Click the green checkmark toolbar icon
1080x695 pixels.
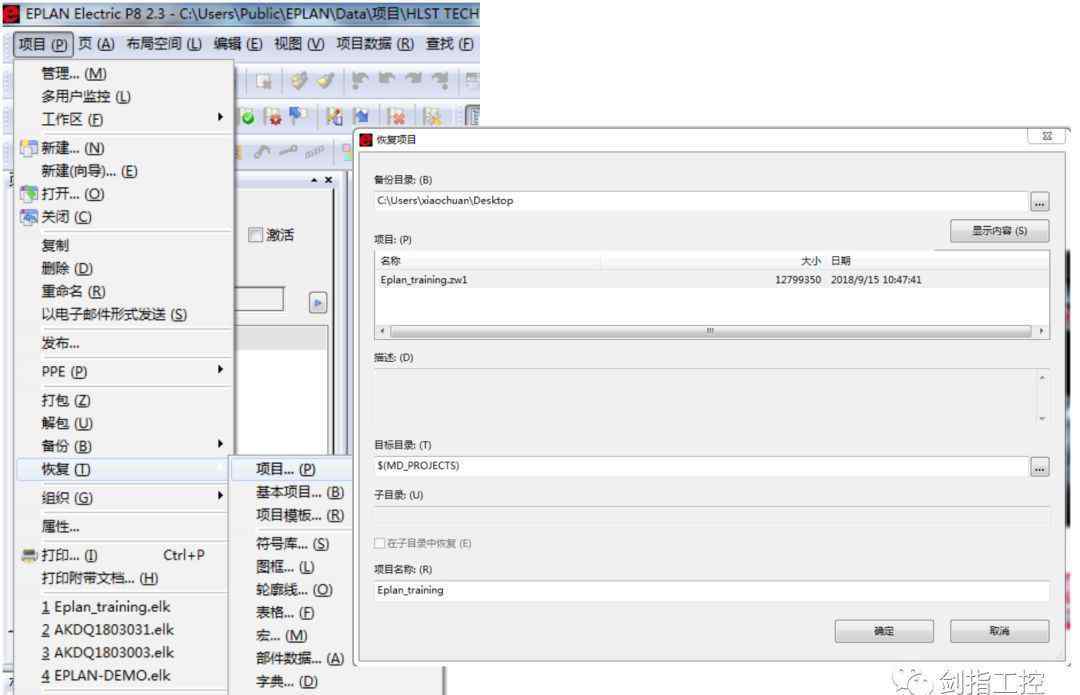[x=247, y=117]
